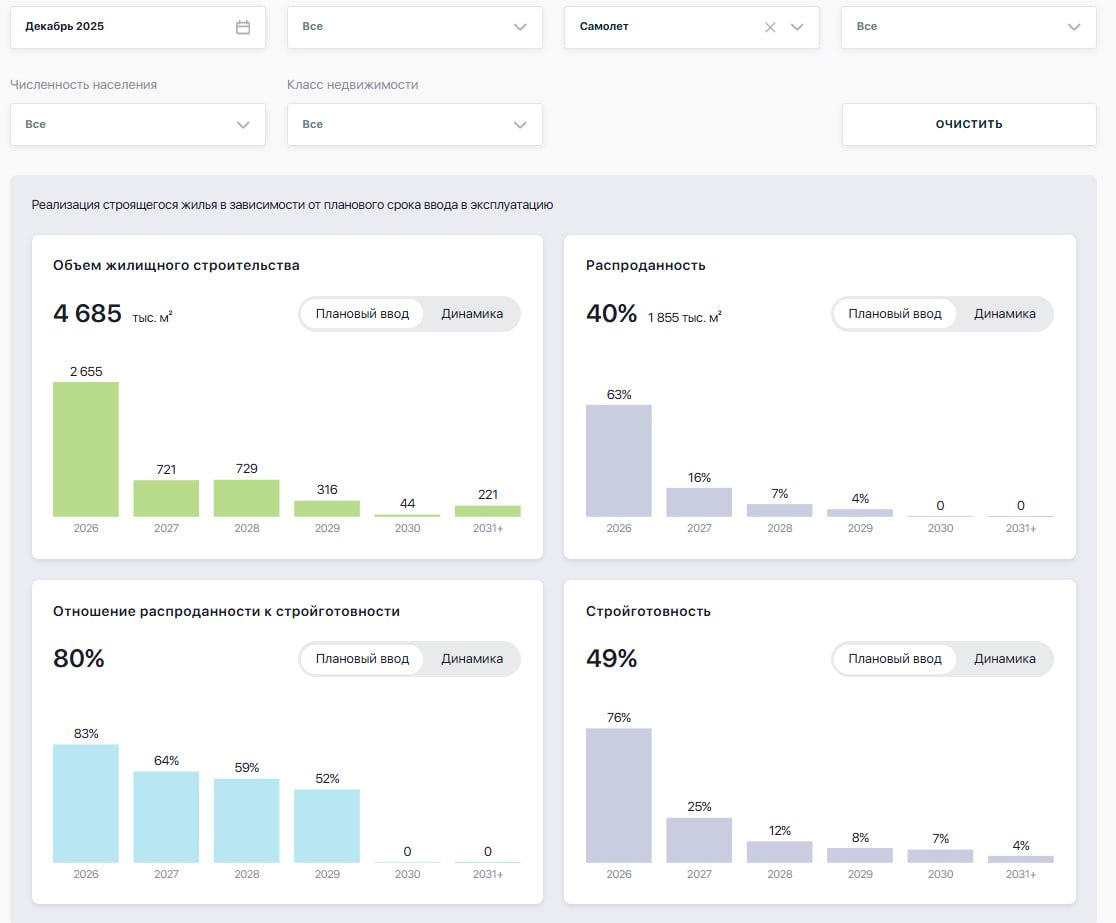Click the 83% light blue bar
The height and width of the screenshot is (923, 1116).
[86, 803]
